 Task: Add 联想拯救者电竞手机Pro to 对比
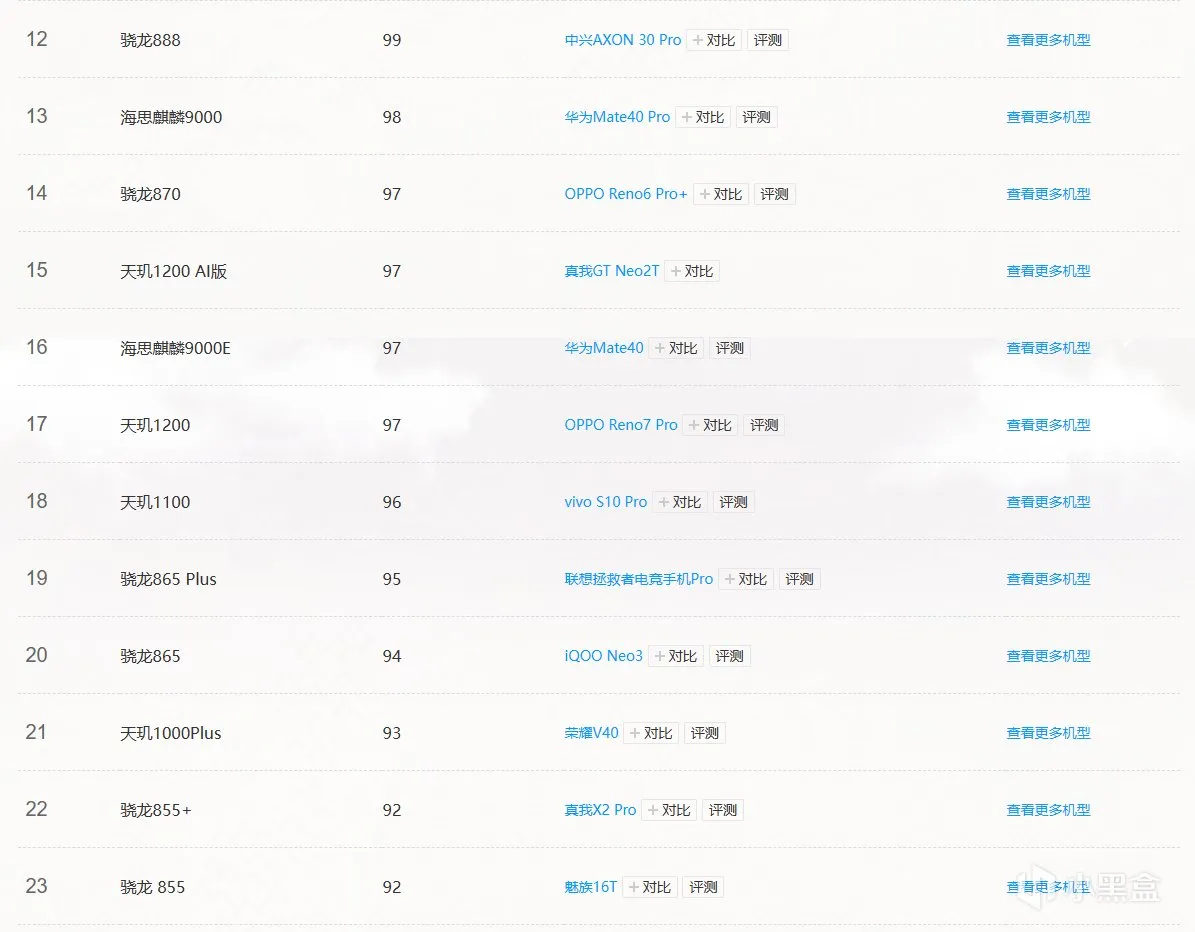[746, 579]
